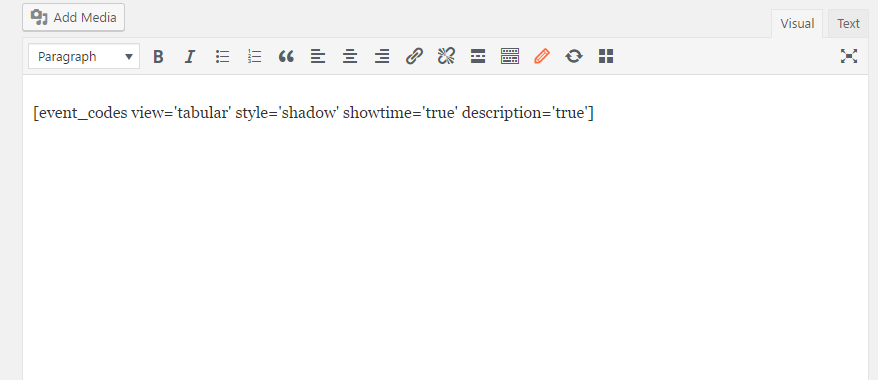Switch to the Visual editor tab

pos(797,24)
